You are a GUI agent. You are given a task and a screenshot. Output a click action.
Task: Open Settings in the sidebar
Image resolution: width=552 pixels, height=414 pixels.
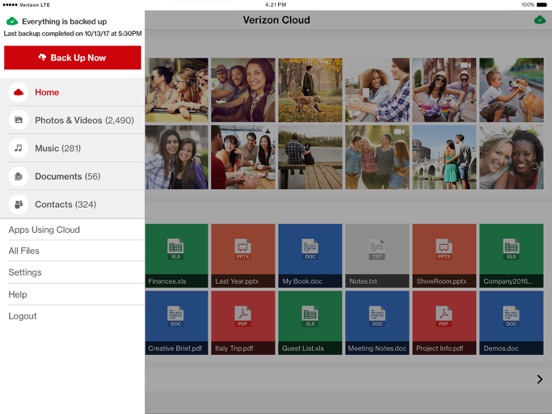point(73,272)
